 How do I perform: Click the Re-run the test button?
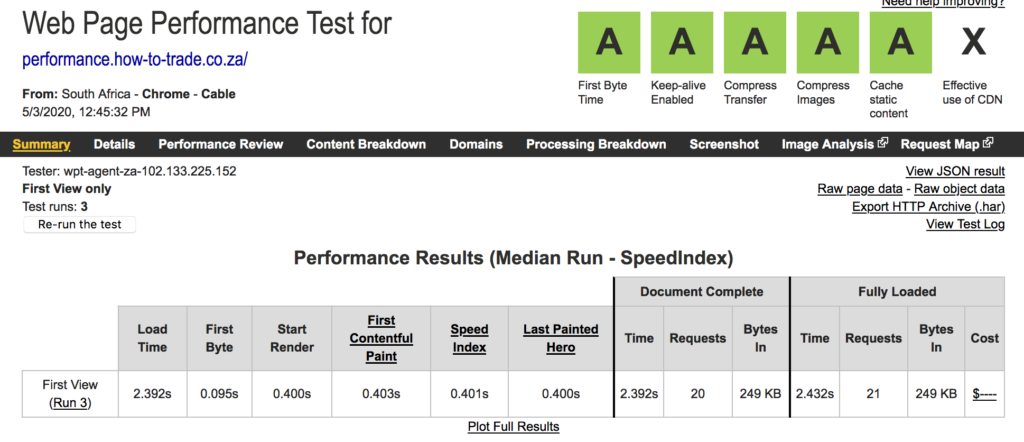click(x=79, y=225)
